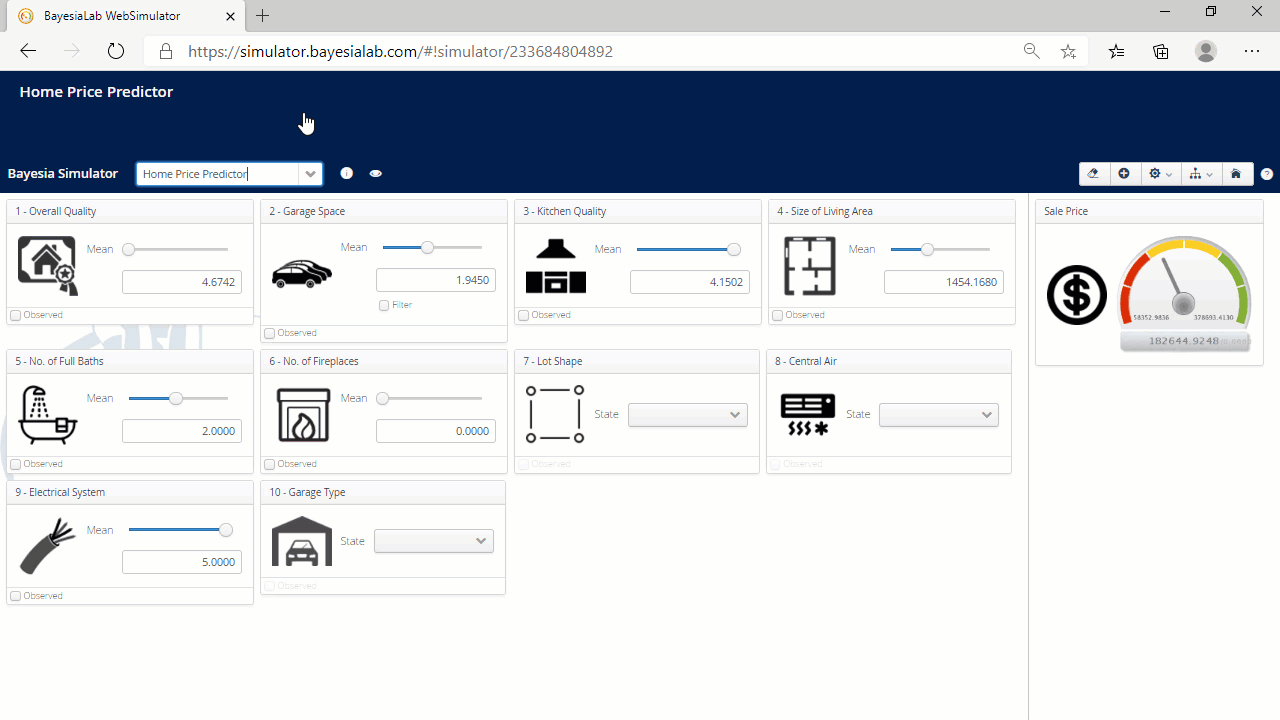Click the Sale Price panel header
1280x720 pixels.
point(1149,211)
